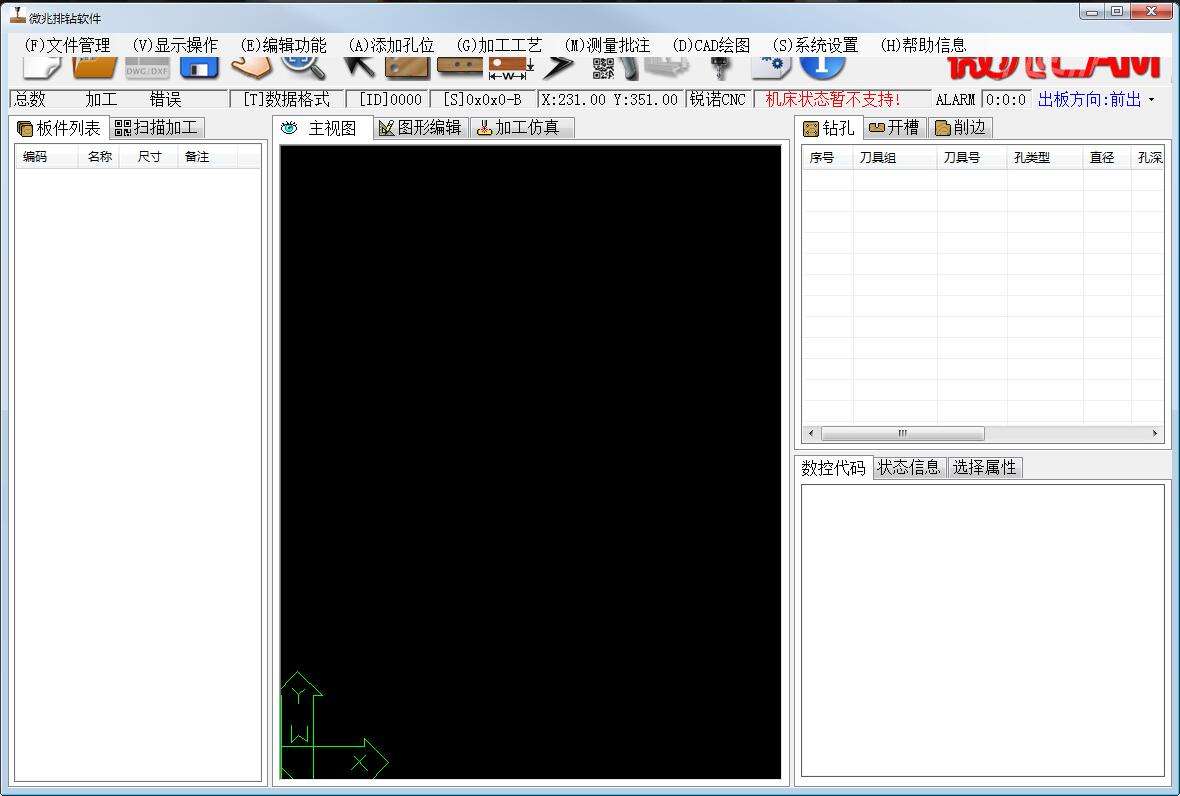Switch to the 扫描加工 tab
This screenshot has width=1180, height=796.
(157, 128)
